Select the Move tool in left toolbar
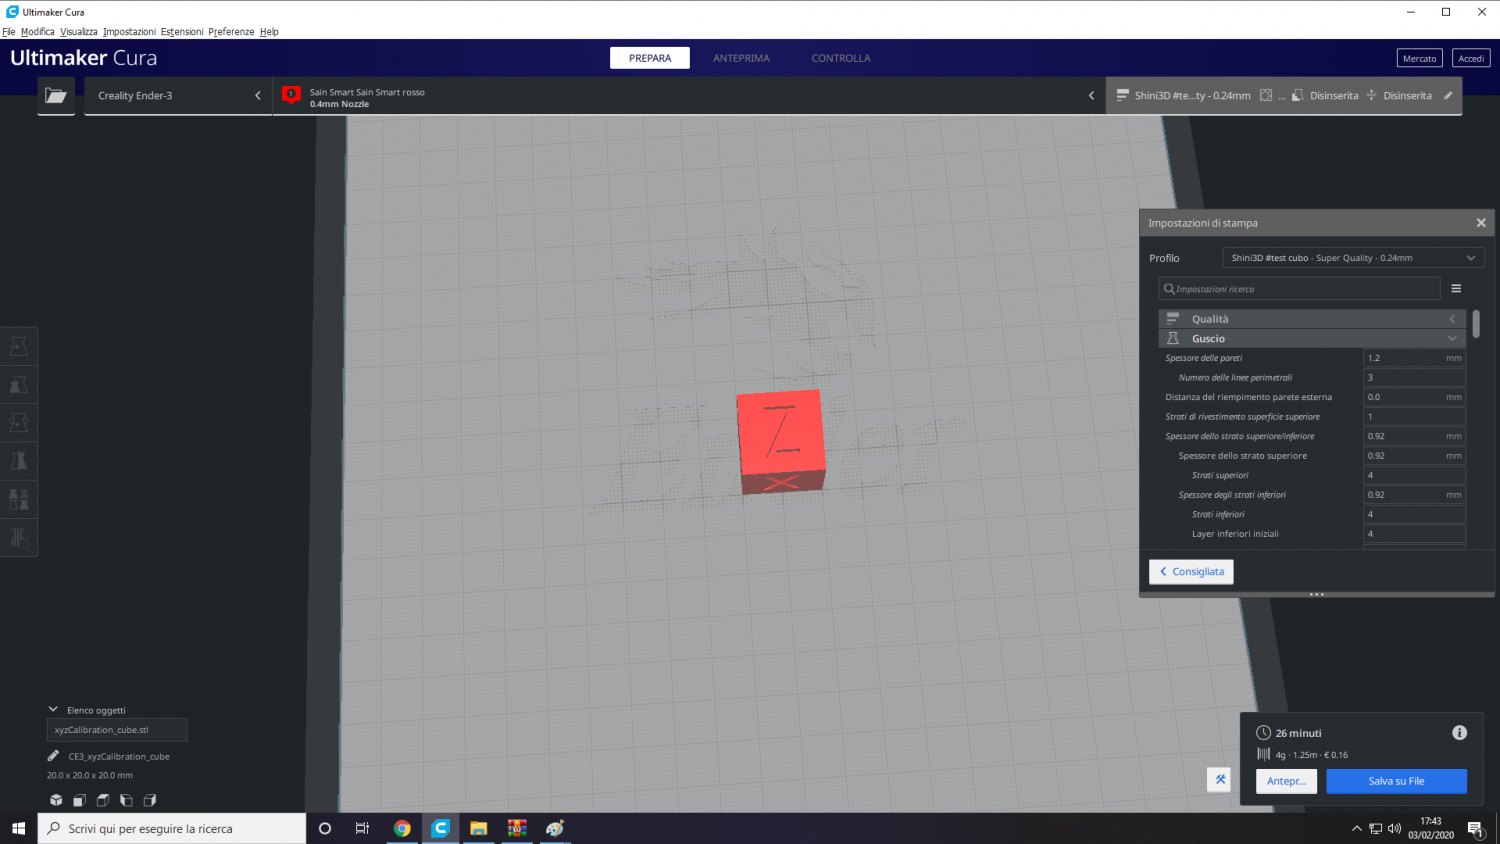Image resolution: width=1500 pixels, height=844 pixels. coord(19,346)
